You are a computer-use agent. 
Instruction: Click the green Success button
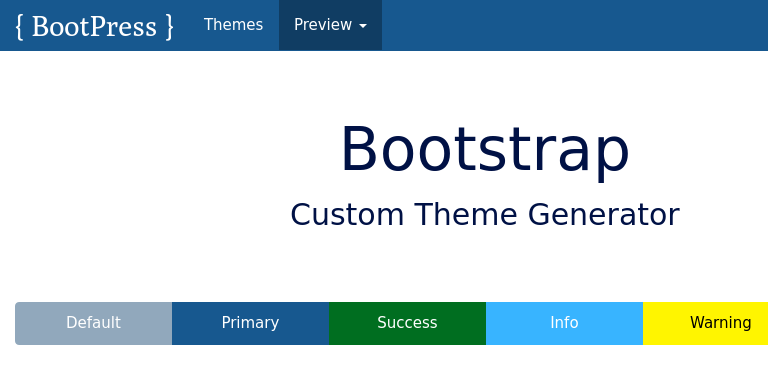point(407,323)
